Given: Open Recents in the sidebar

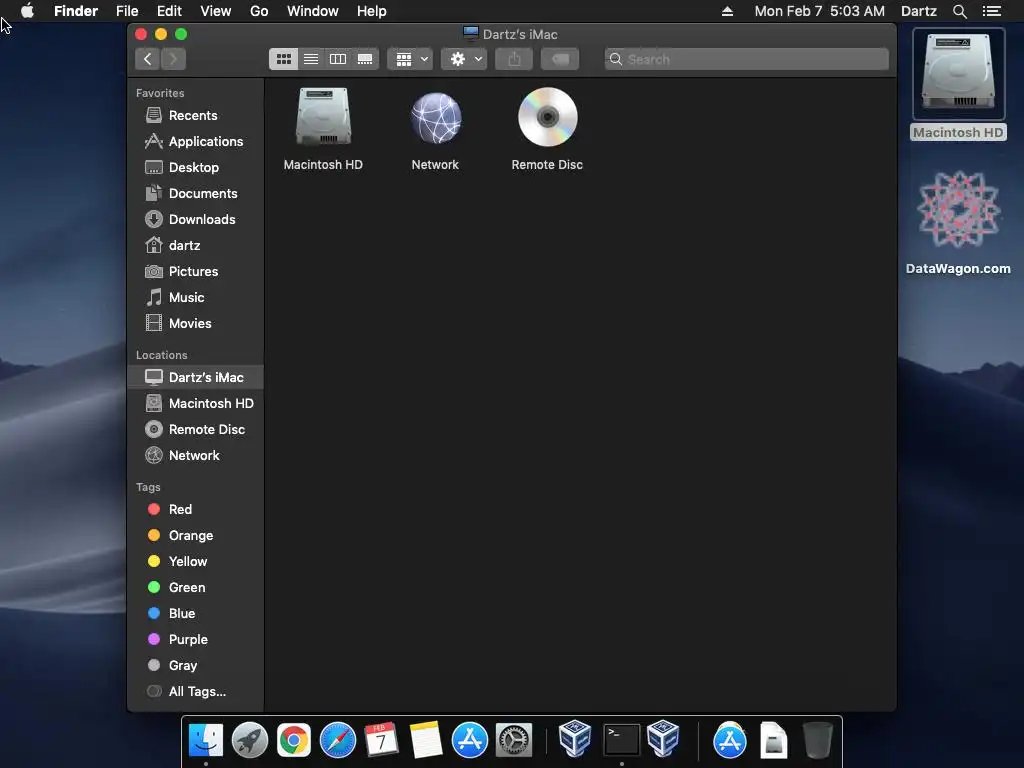Looking at the screenshot, I should click(195, 116).
